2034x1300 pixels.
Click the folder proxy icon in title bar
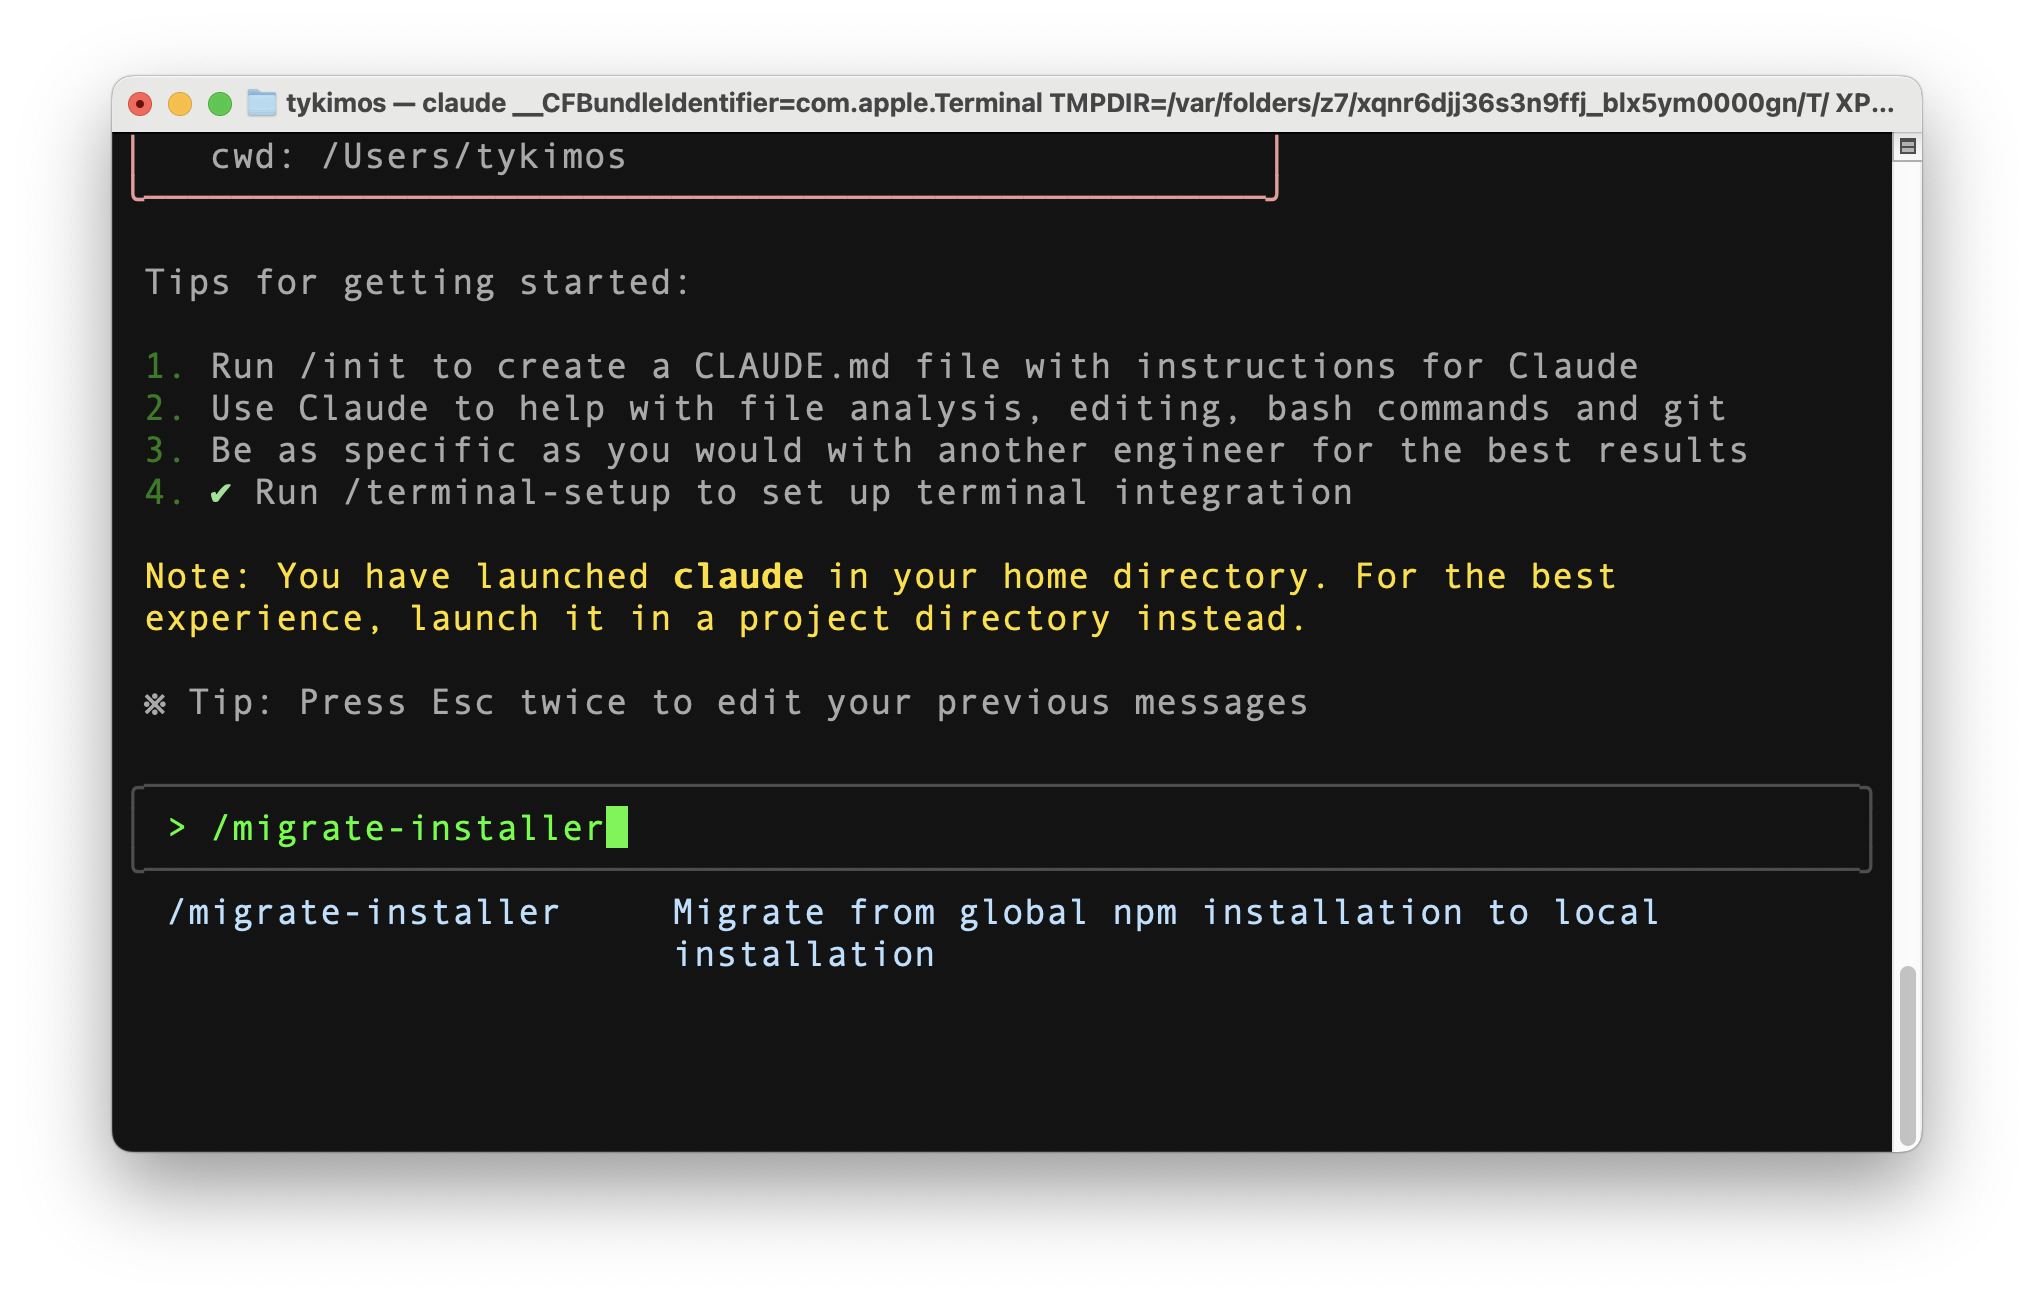click(261, 103)
